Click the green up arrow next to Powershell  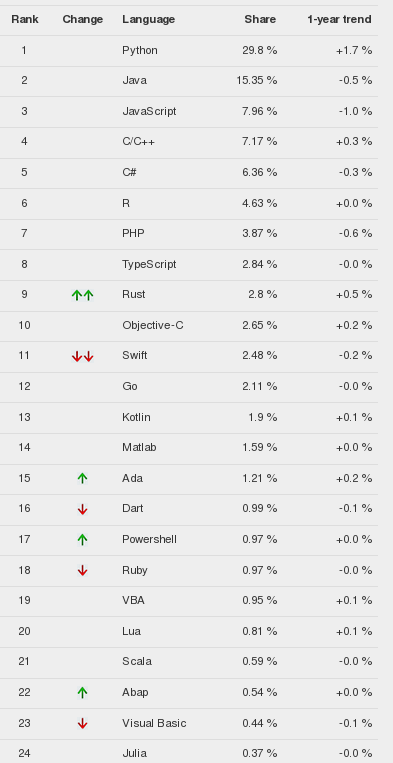coord(82,540)
